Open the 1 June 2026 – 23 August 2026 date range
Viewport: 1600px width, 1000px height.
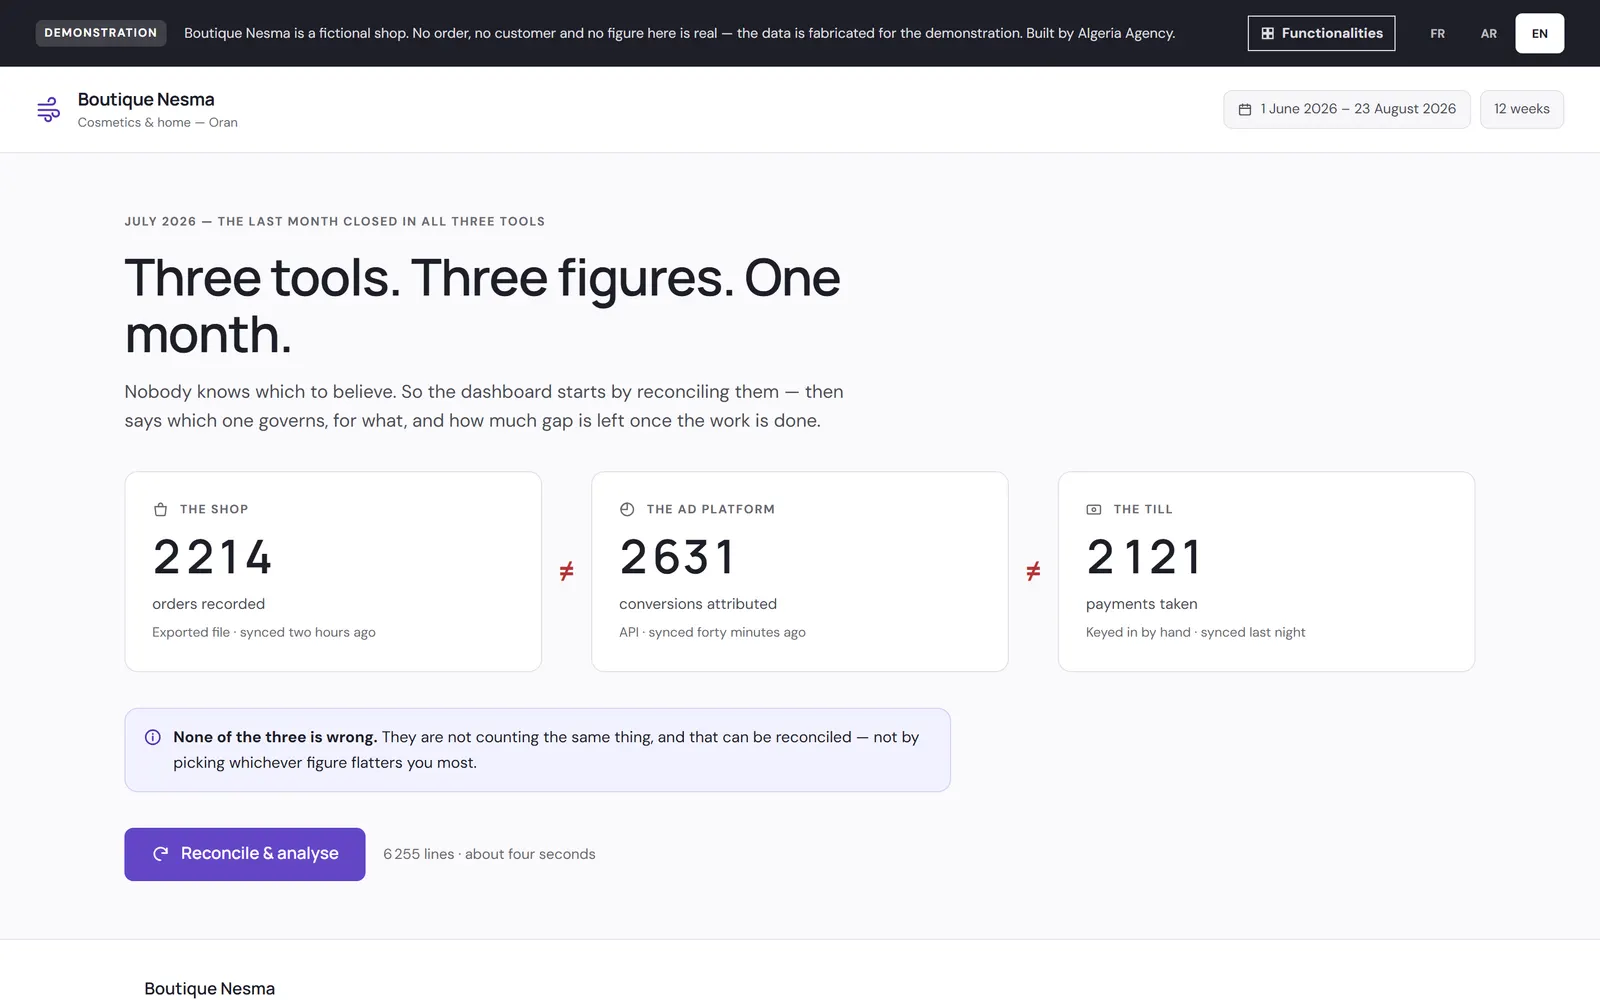coord(1347,109)
